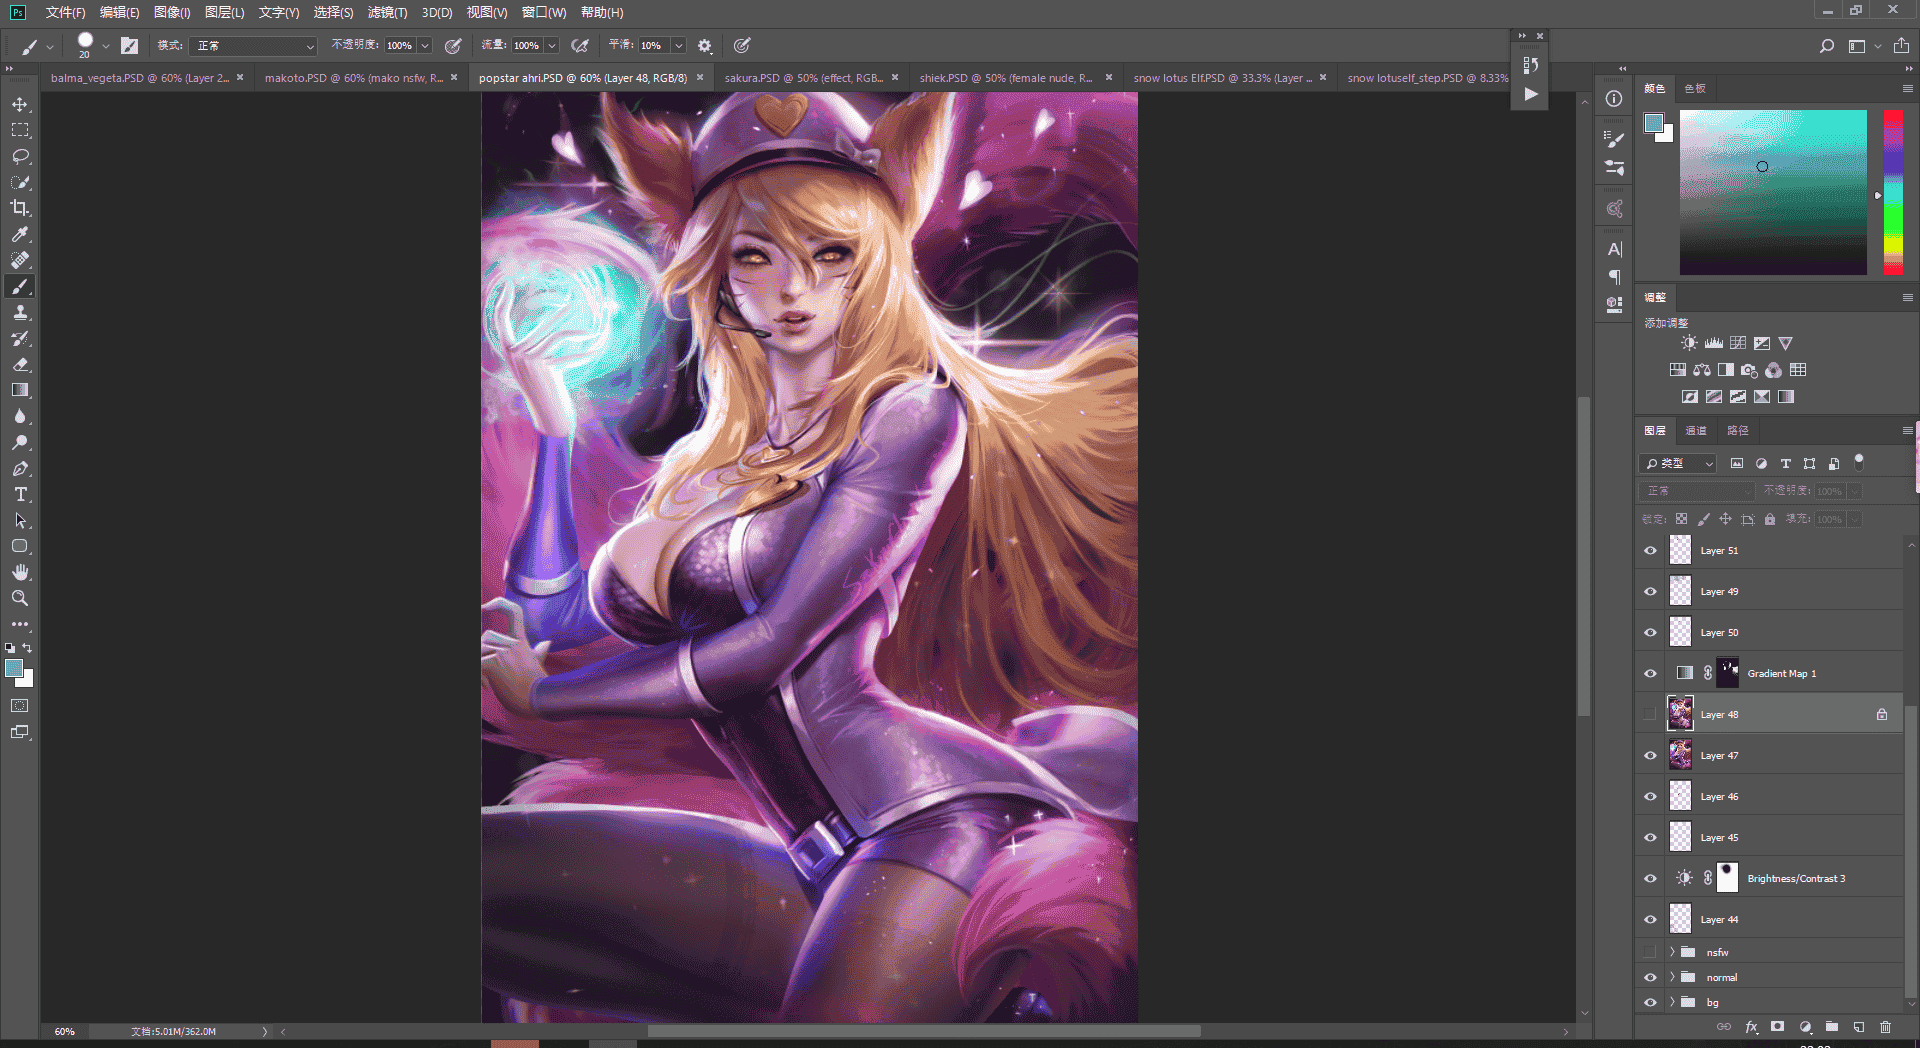The image size is (1920, 1048).
Task: Select the Eyedropper tool
Action: pyautogui.click(x=20, y=234)
